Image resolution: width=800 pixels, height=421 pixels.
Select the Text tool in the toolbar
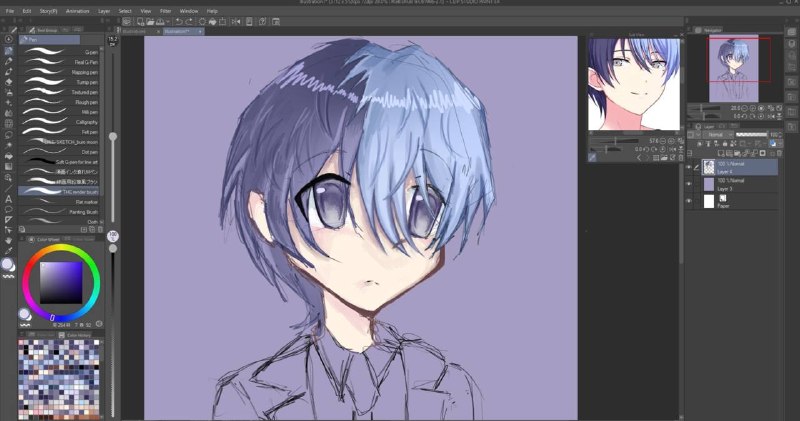click(8, 199)
